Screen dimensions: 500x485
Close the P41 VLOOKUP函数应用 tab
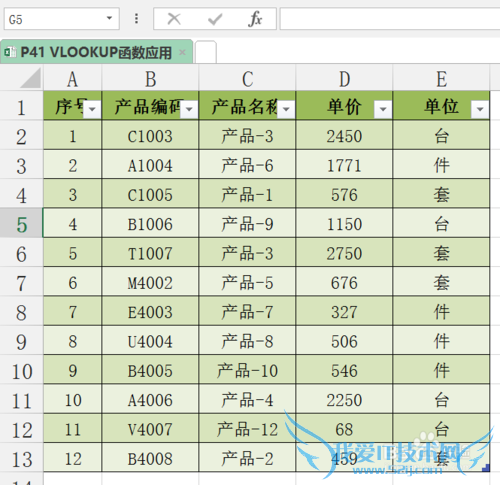(x=182, y=52)
